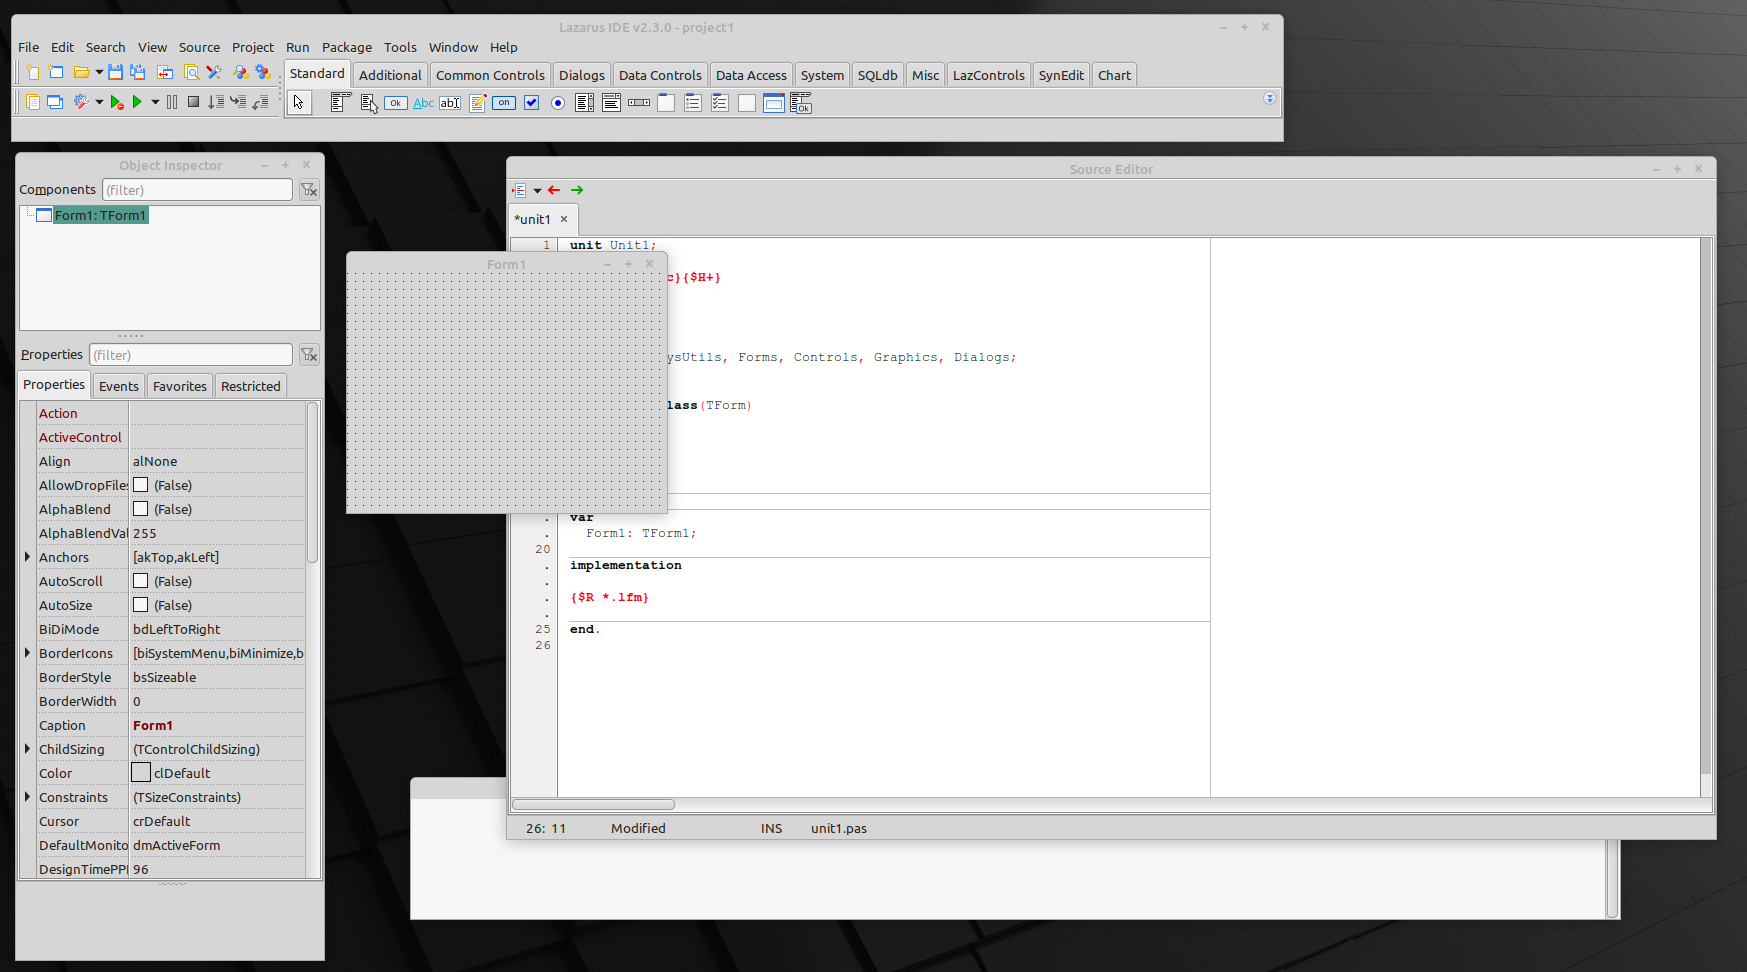
Task: Click the plain green Run arrow
Action: click(x=137, y=102)
